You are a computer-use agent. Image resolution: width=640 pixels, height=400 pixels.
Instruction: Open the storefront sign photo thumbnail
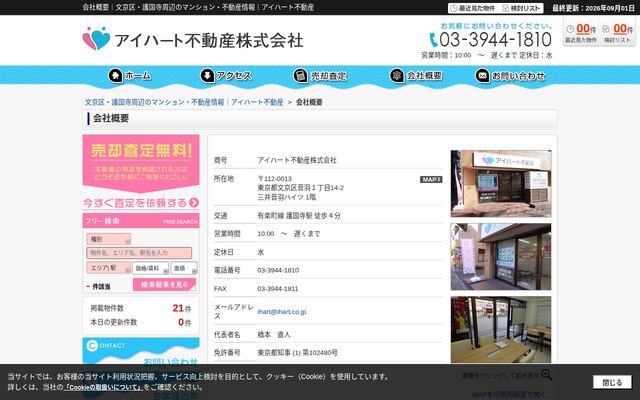(x=501, y=184)
